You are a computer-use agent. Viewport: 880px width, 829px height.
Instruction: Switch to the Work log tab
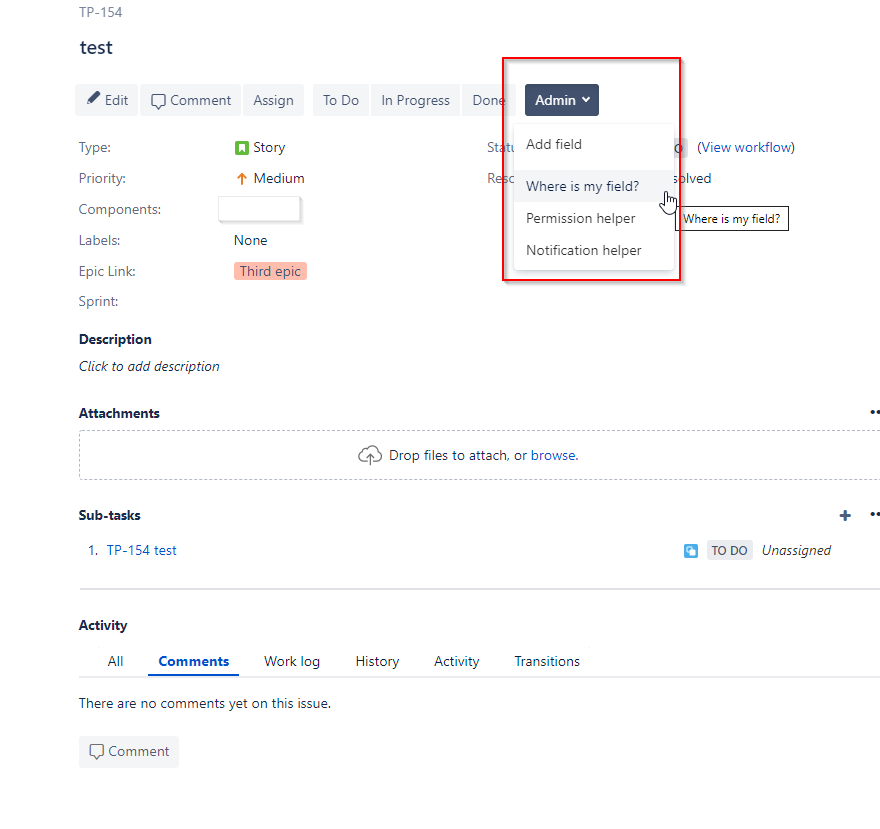pyautogui.click(x=292, y=661)
